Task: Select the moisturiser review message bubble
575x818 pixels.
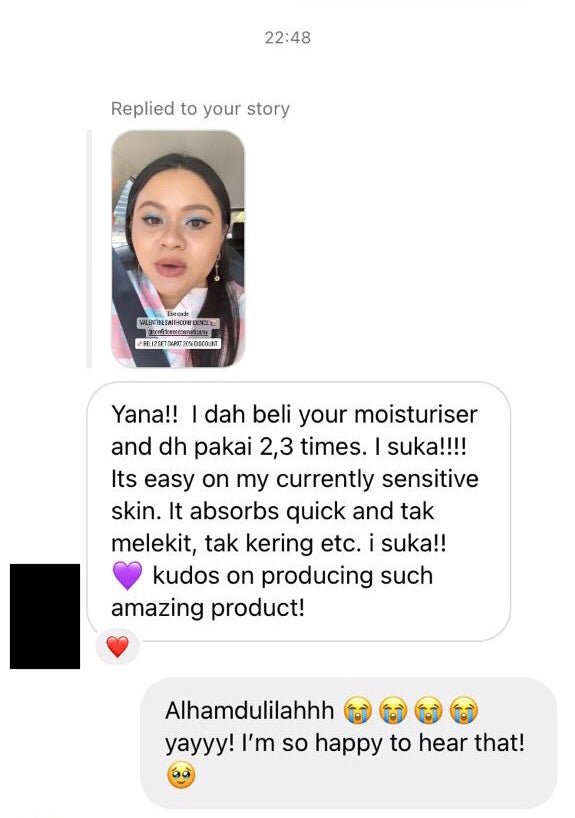Action: (x=298, y=511)
